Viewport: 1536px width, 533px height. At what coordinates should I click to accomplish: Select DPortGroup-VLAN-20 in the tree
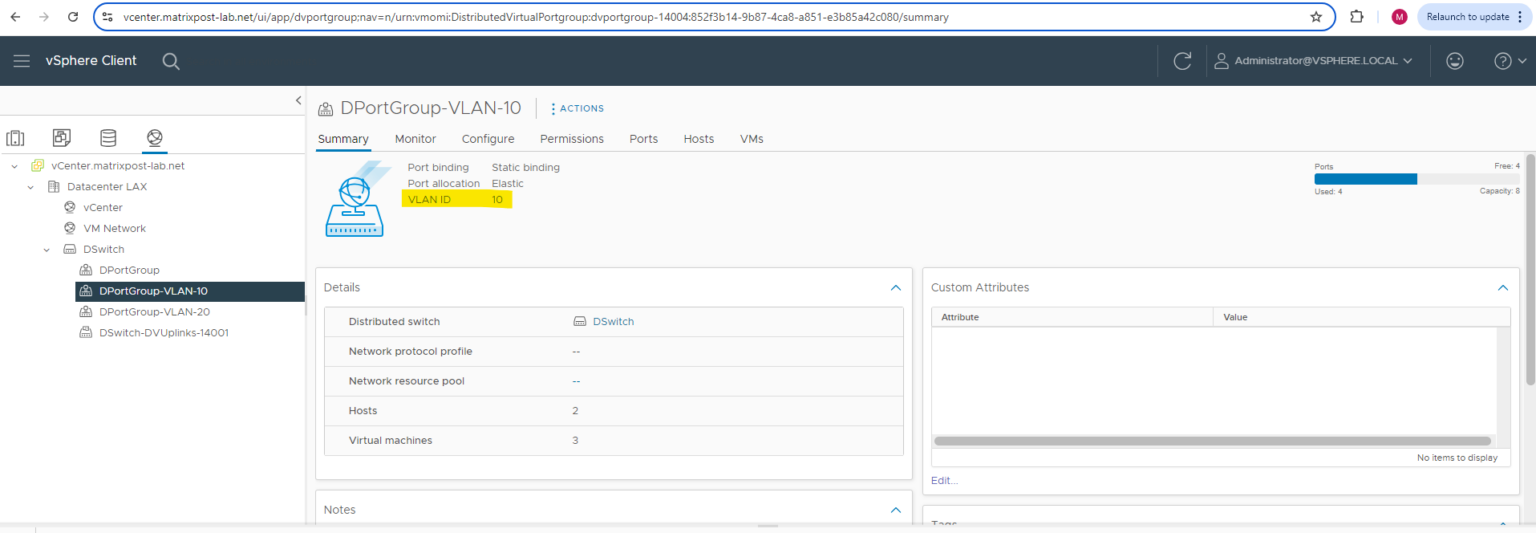(154, 312)
